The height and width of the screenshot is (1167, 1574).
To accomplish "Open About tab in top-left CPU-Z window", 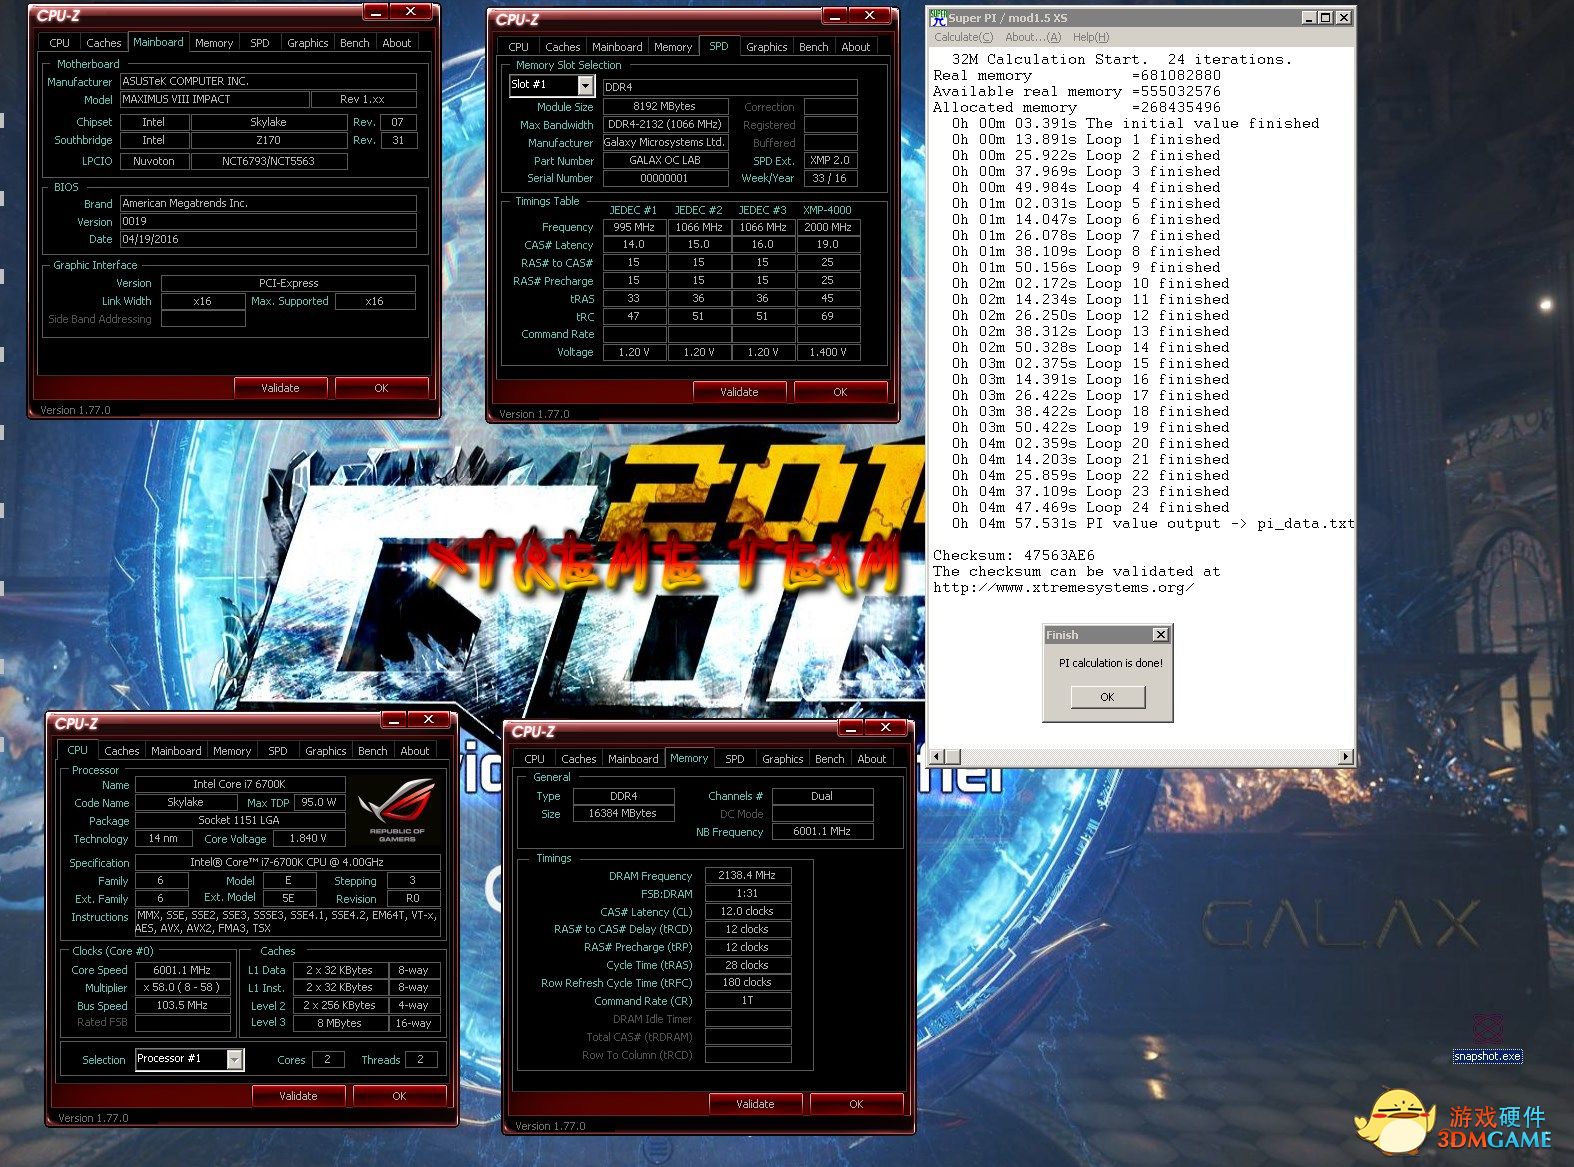I will tap(397, 43).
